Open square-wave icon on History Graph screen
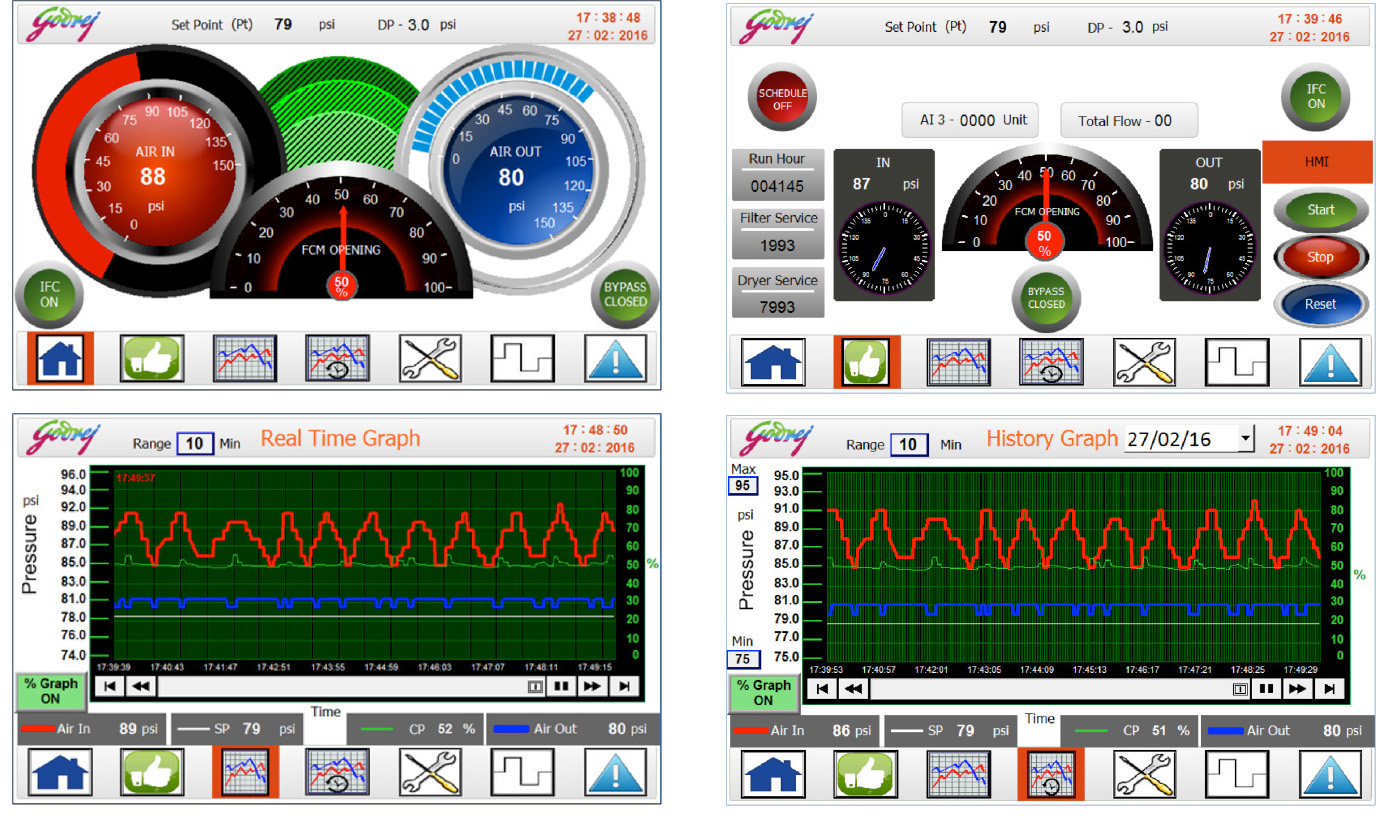The image size is (1400, 830). coord(1237,775)
